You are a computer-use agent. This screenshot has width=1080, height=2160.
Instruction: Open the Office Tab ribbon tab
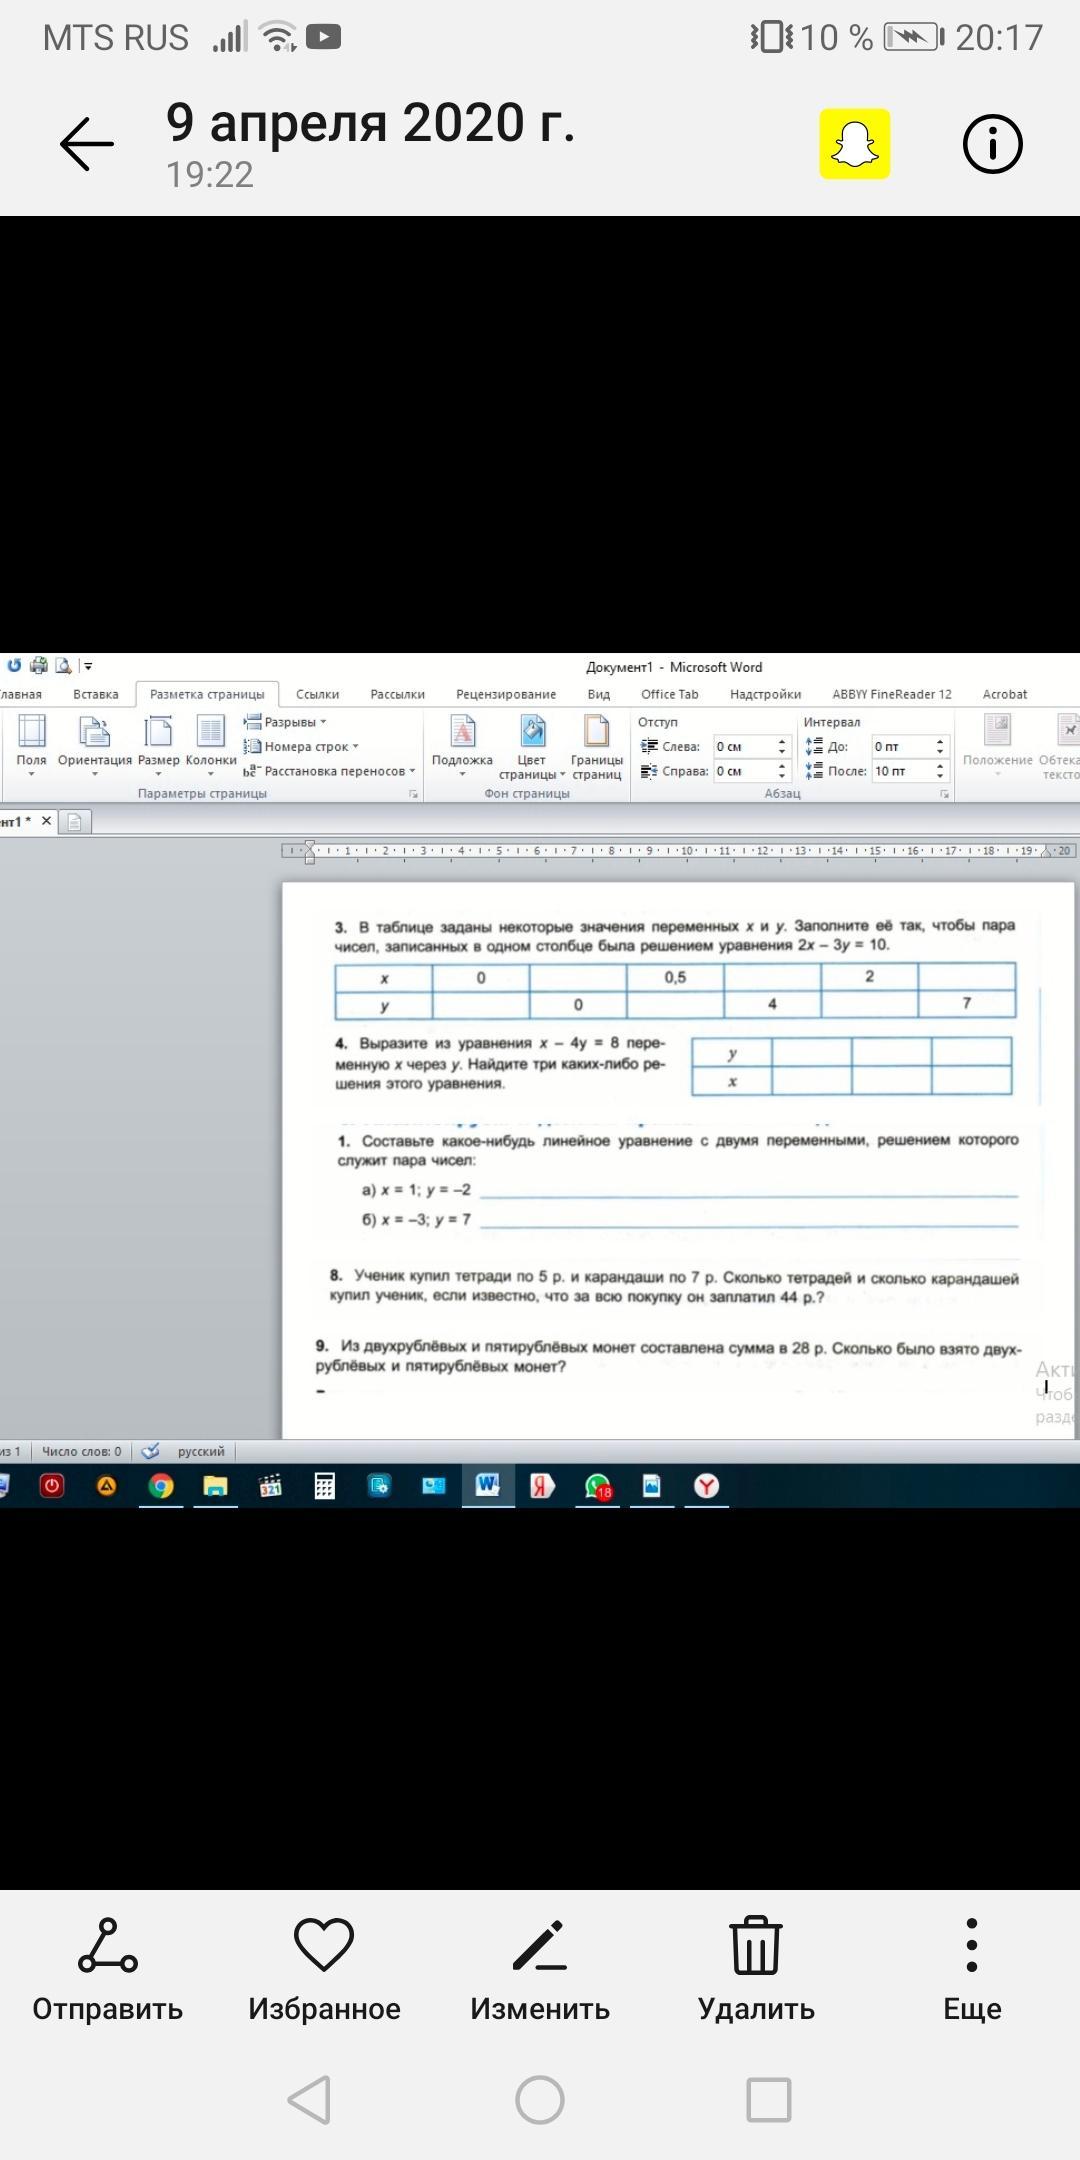(x=670, y=694)
